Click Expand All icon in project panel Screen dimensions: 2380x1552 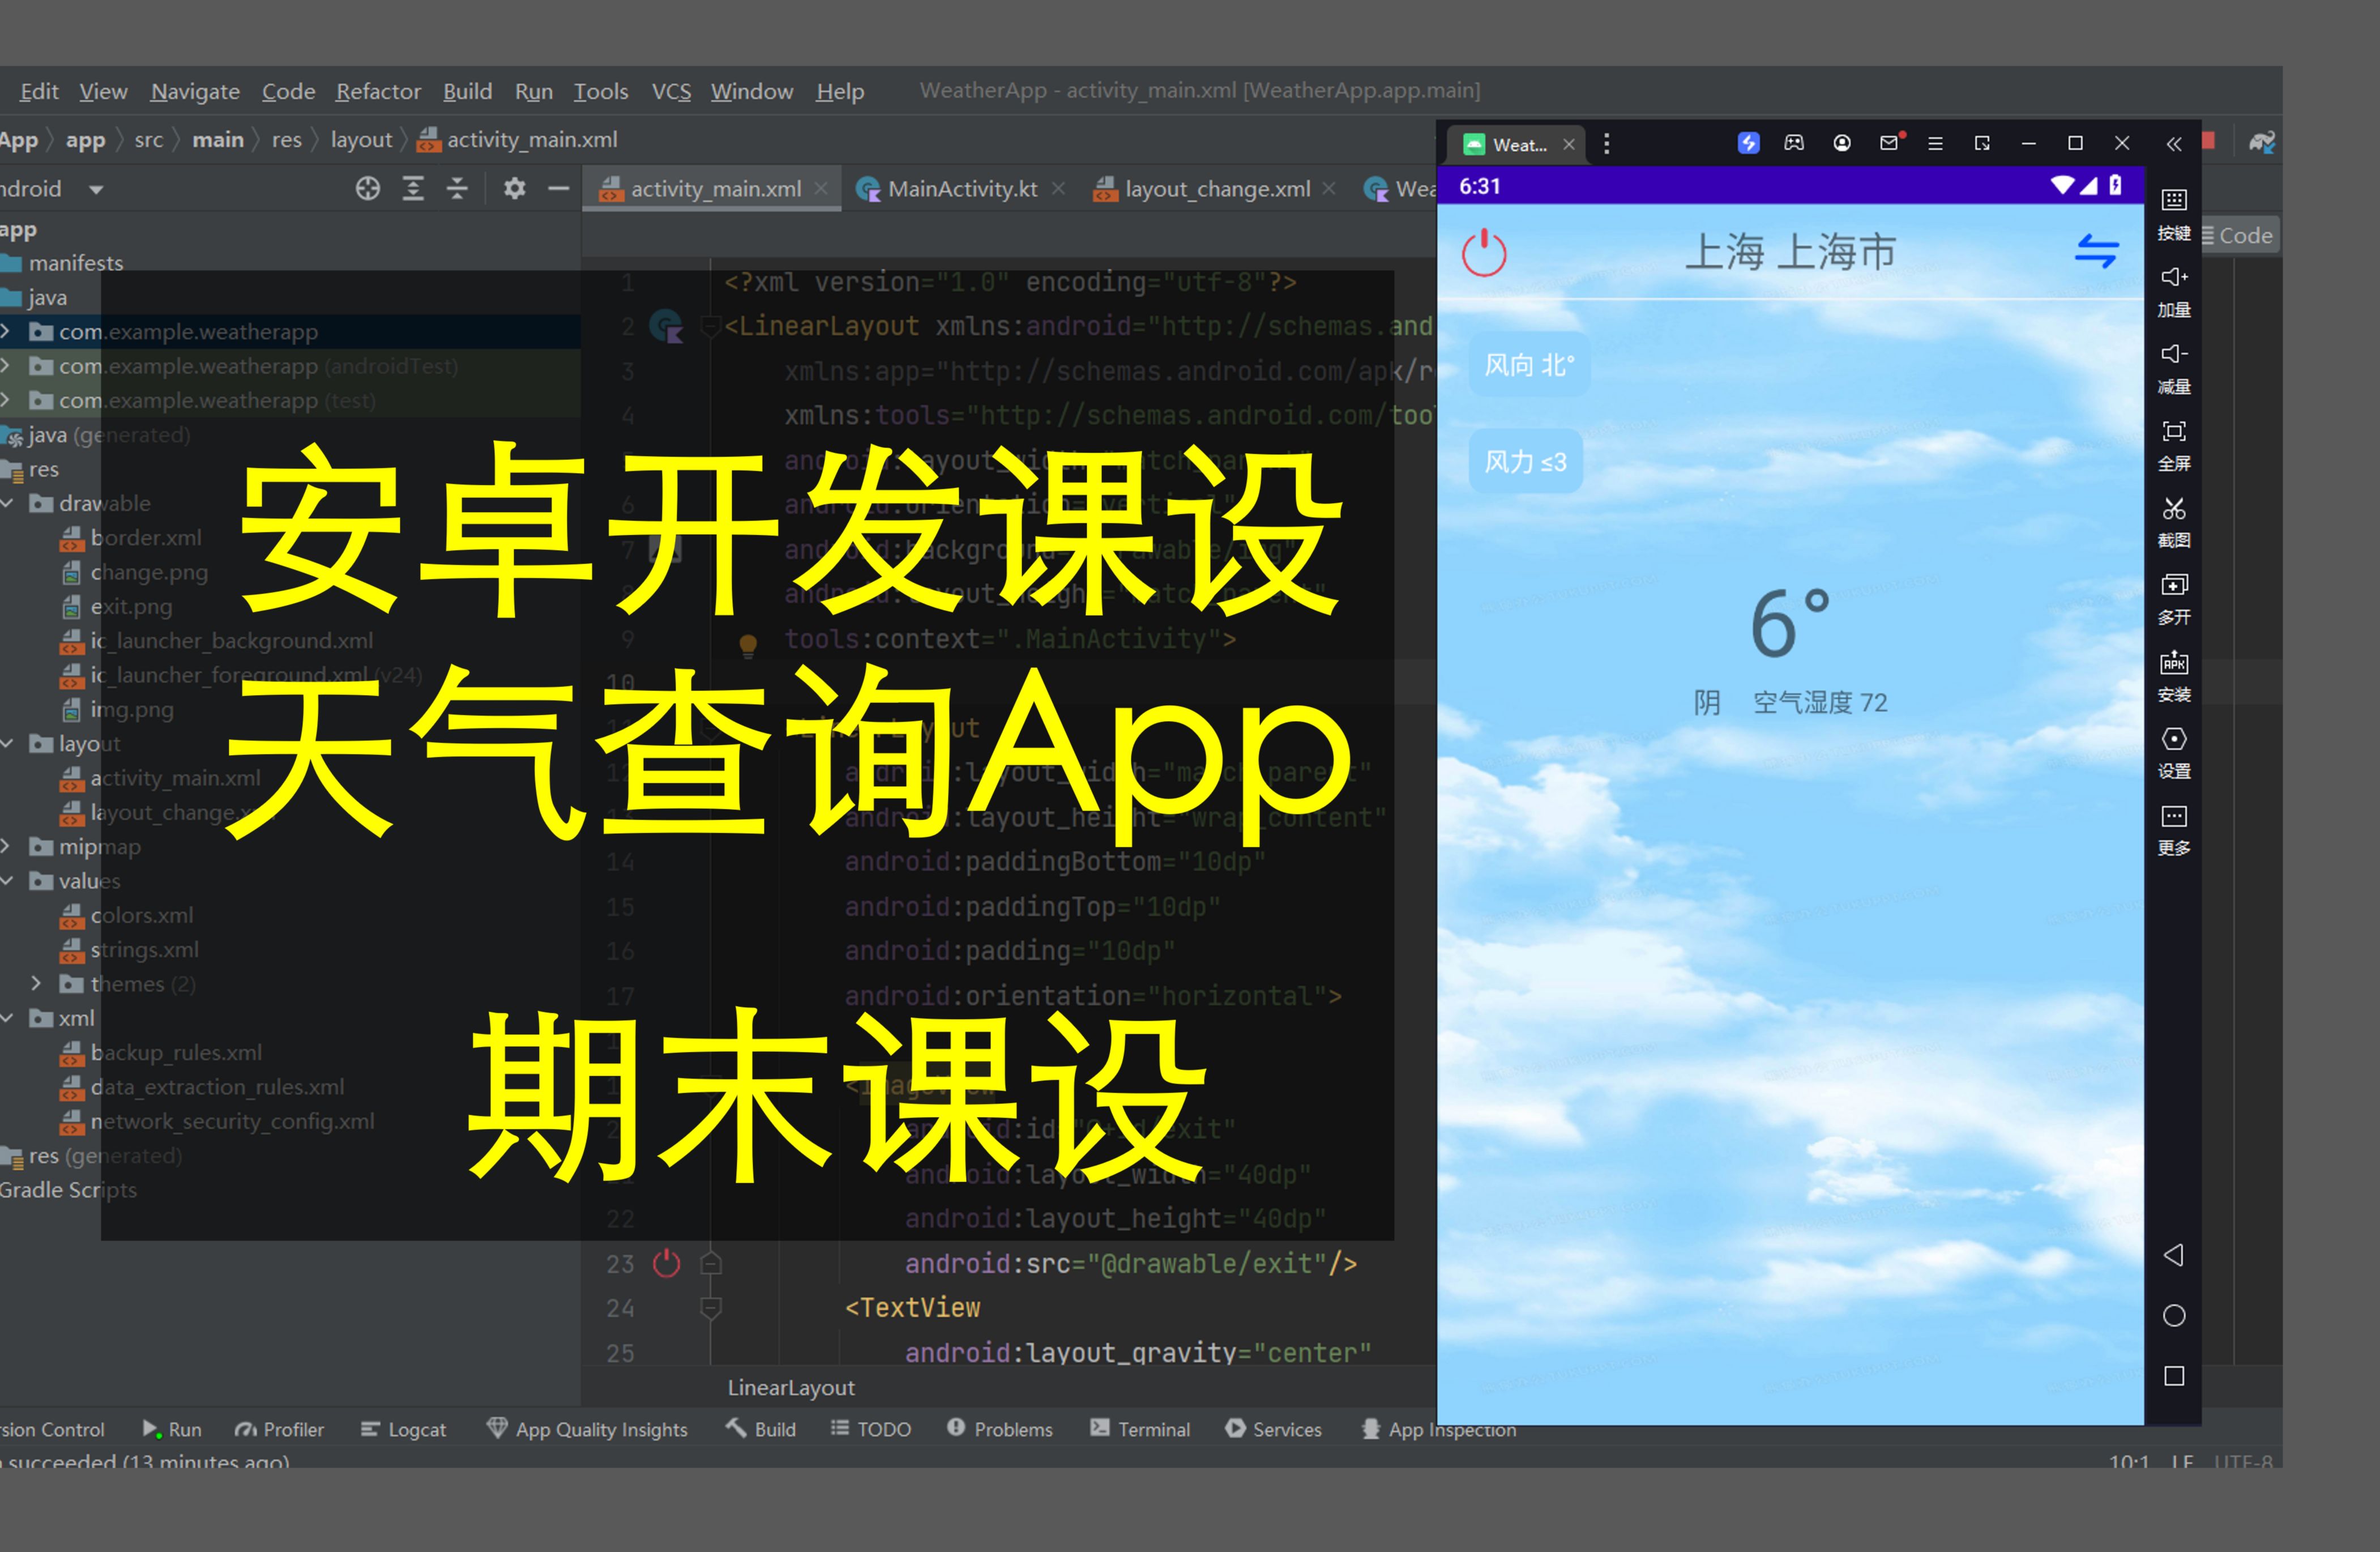click(x=413, y=188)
